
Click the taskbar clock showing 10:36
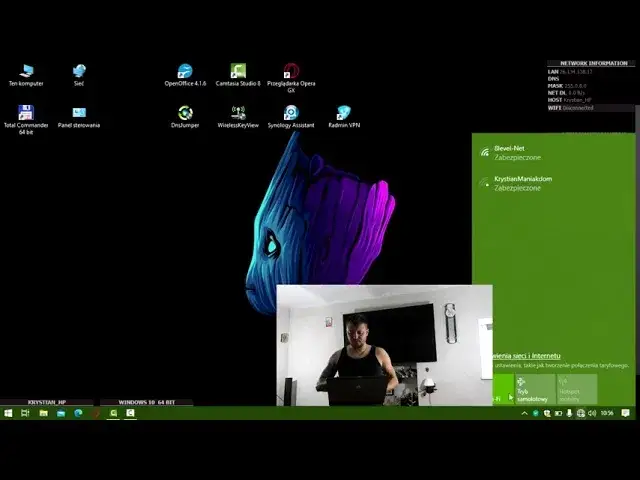click(606, 412)
